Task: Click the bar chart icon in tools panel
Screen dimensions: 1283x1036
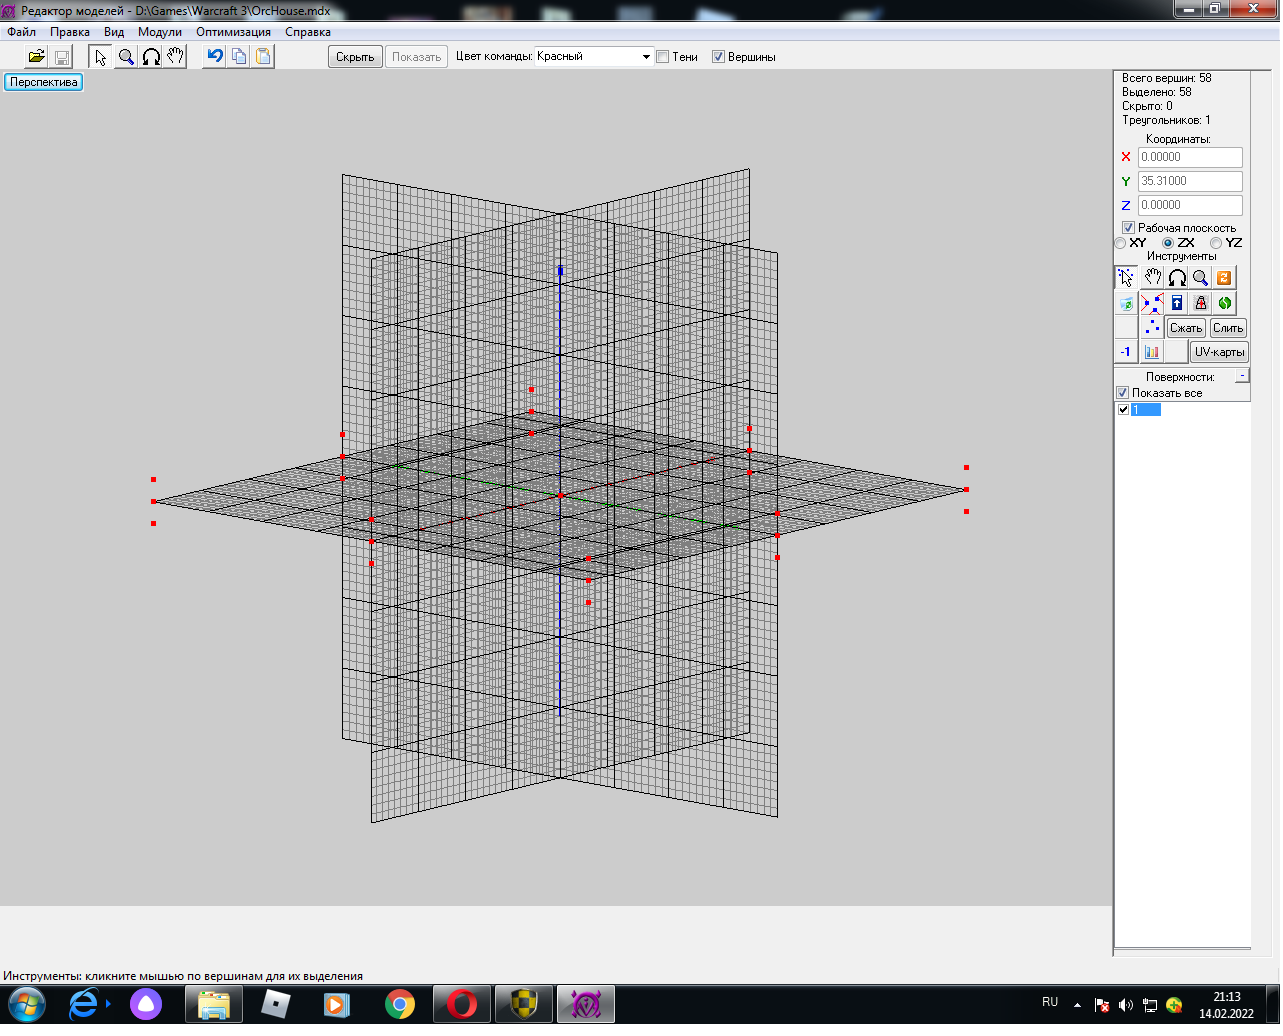Action: pyautogui.click(x=1152, y=352)
